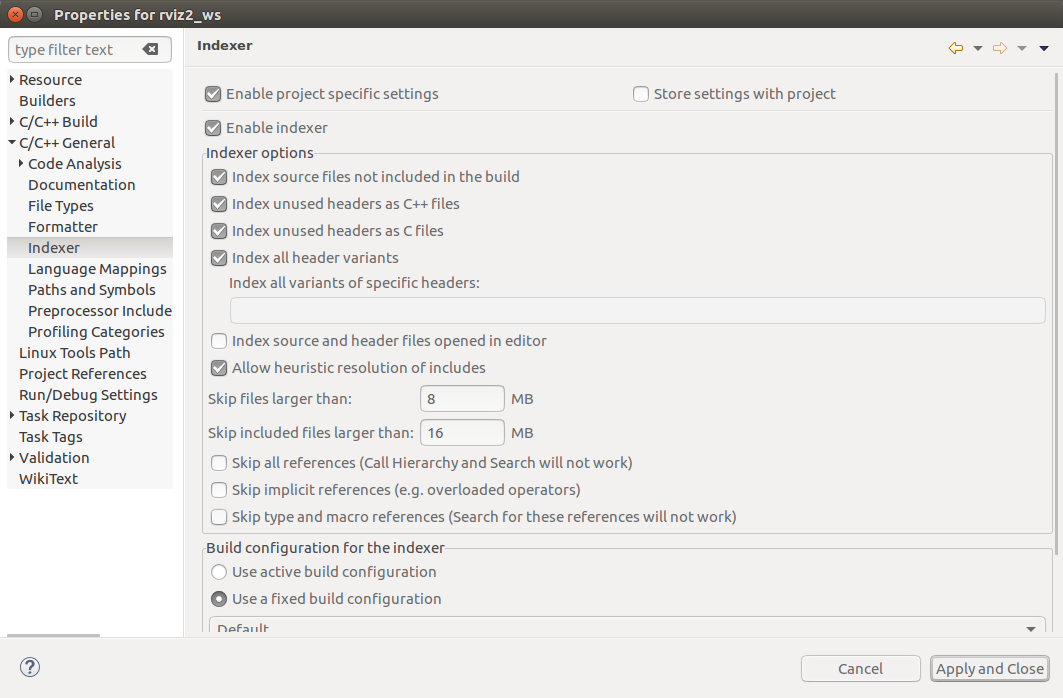Select Use active build configuration

coord(219,572)
